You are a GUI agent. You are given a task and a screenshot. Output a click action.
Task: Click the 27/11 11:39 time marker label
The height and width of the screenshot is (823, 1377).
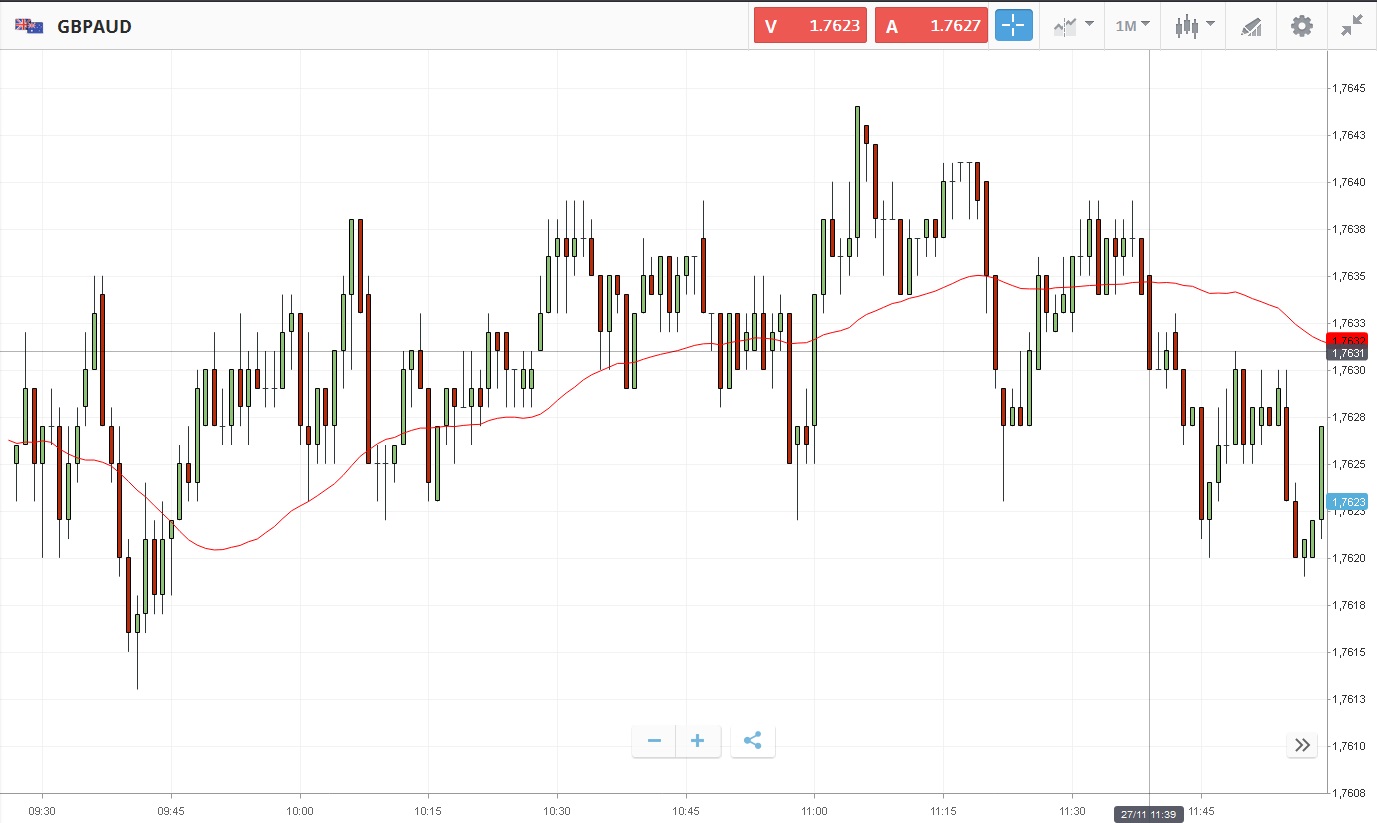[x=1148, y=813]
